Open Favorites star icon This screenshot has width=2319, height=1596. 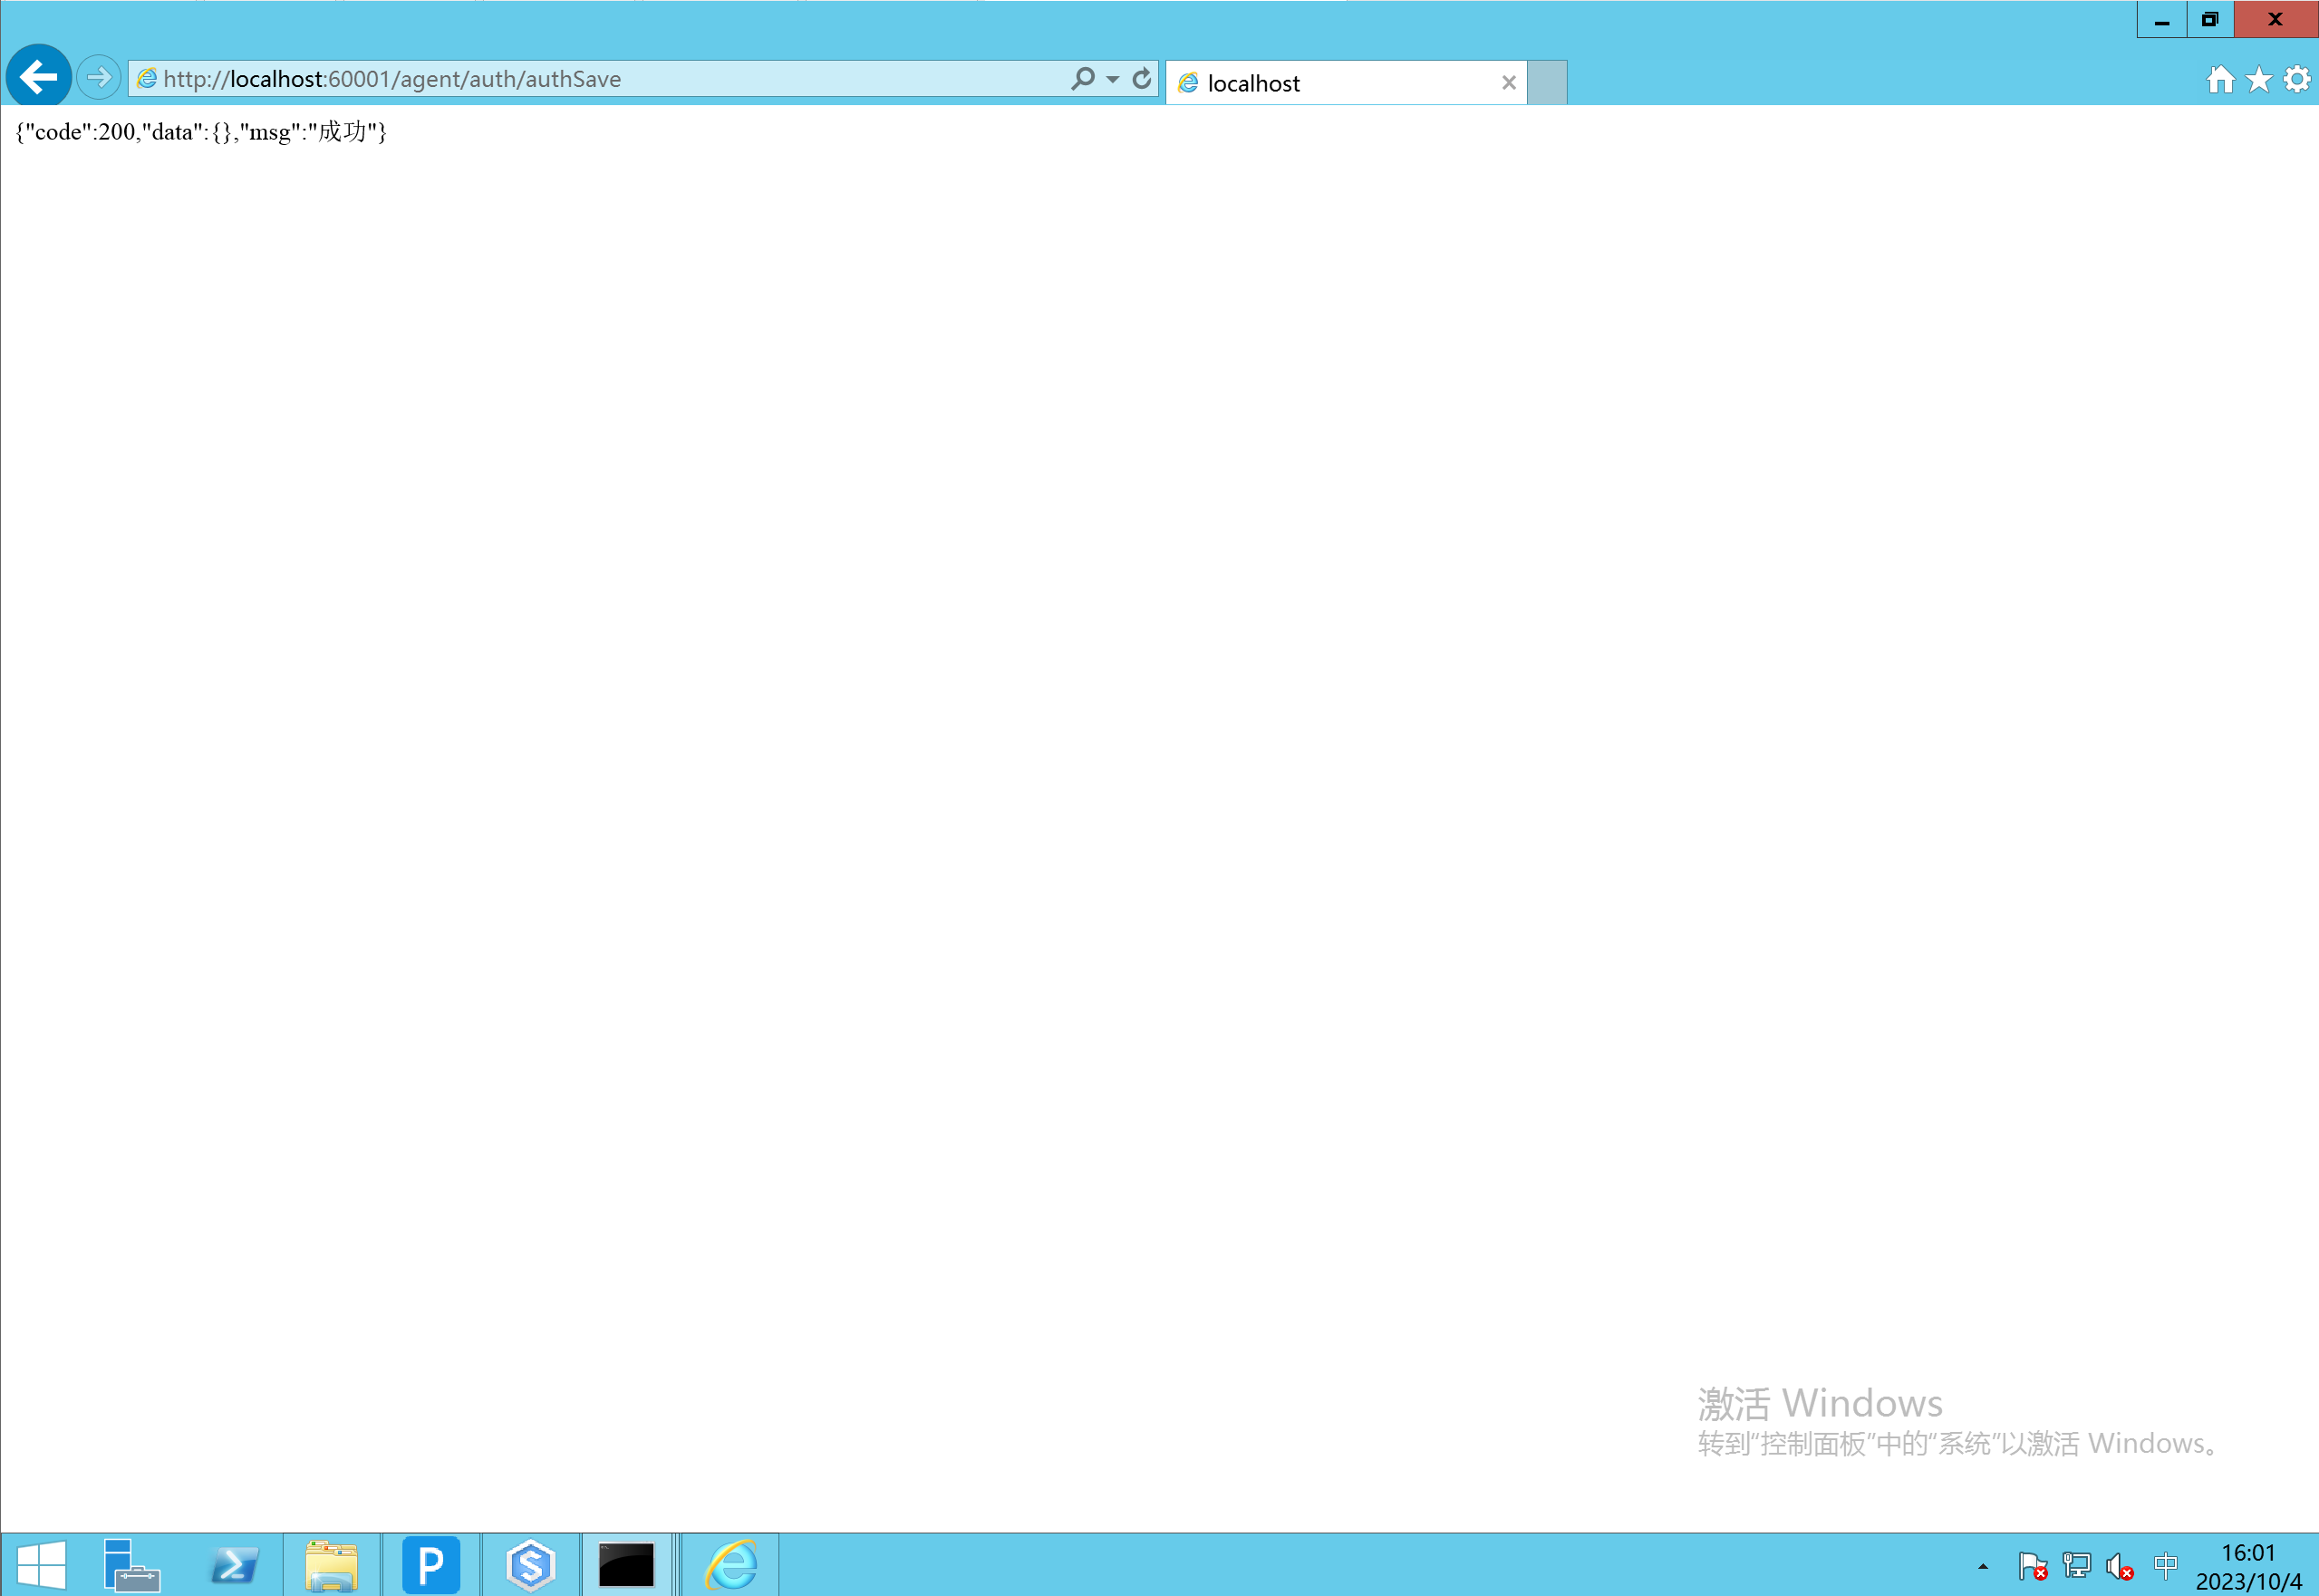[2259, 79]
